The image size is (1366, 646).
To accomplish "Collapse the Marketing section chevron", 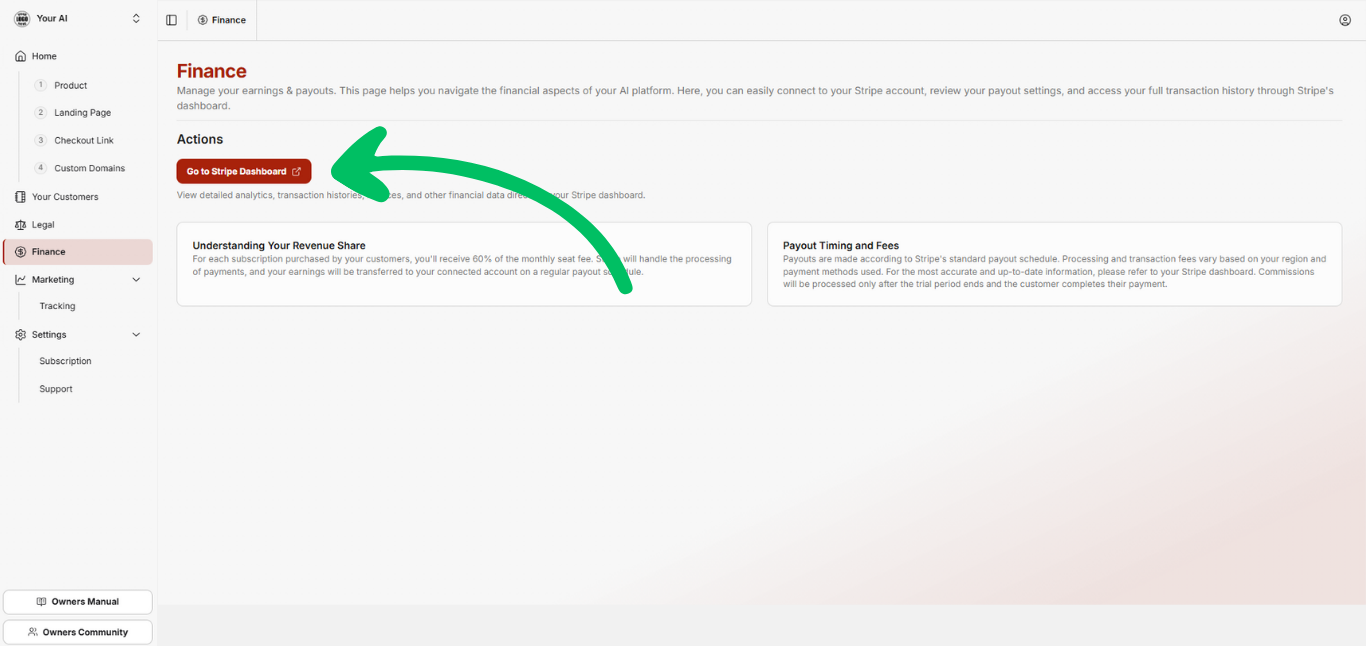I will (137, 280).
